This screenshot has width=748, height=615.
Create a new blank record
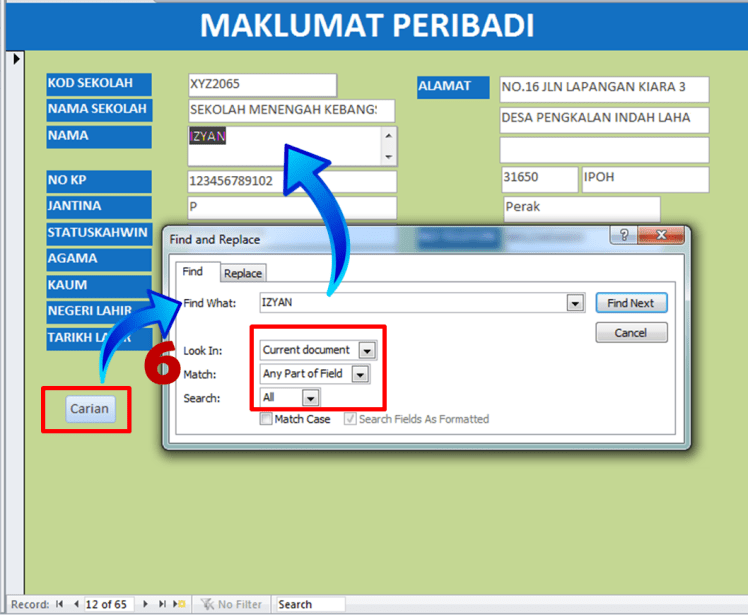(180, 604)
